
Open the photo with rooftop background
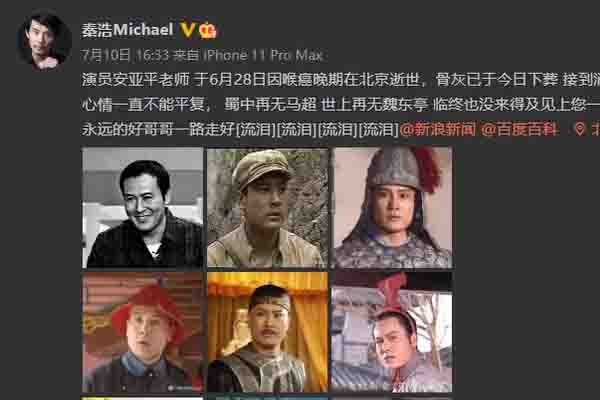[x=391, y=332]
